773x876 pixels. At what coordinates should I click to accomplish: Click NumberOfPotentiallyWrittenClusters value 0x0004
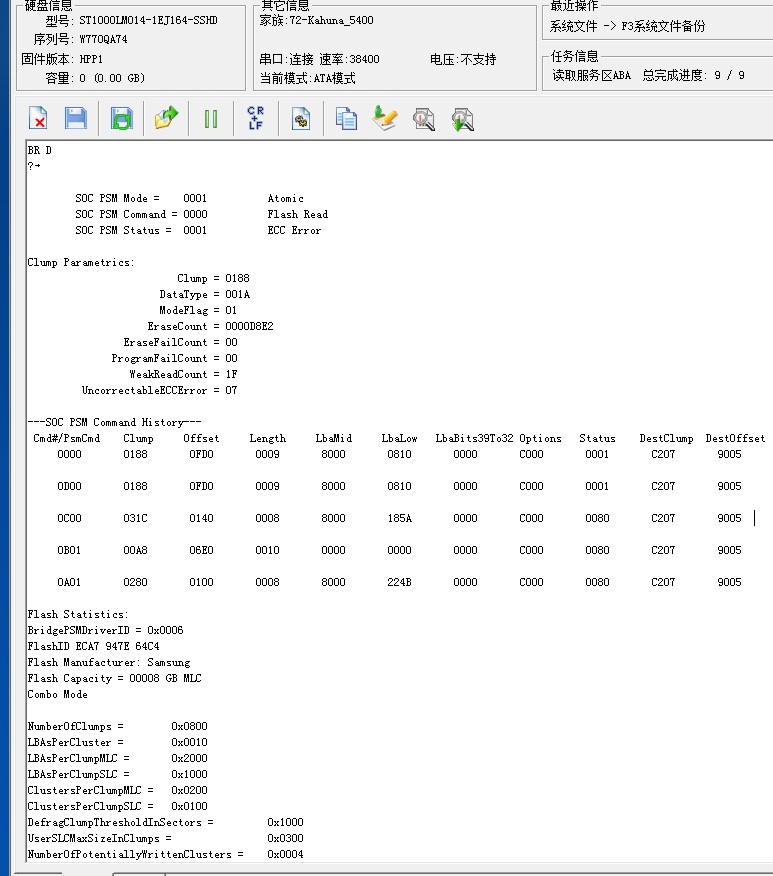click(x=285, y=855)
